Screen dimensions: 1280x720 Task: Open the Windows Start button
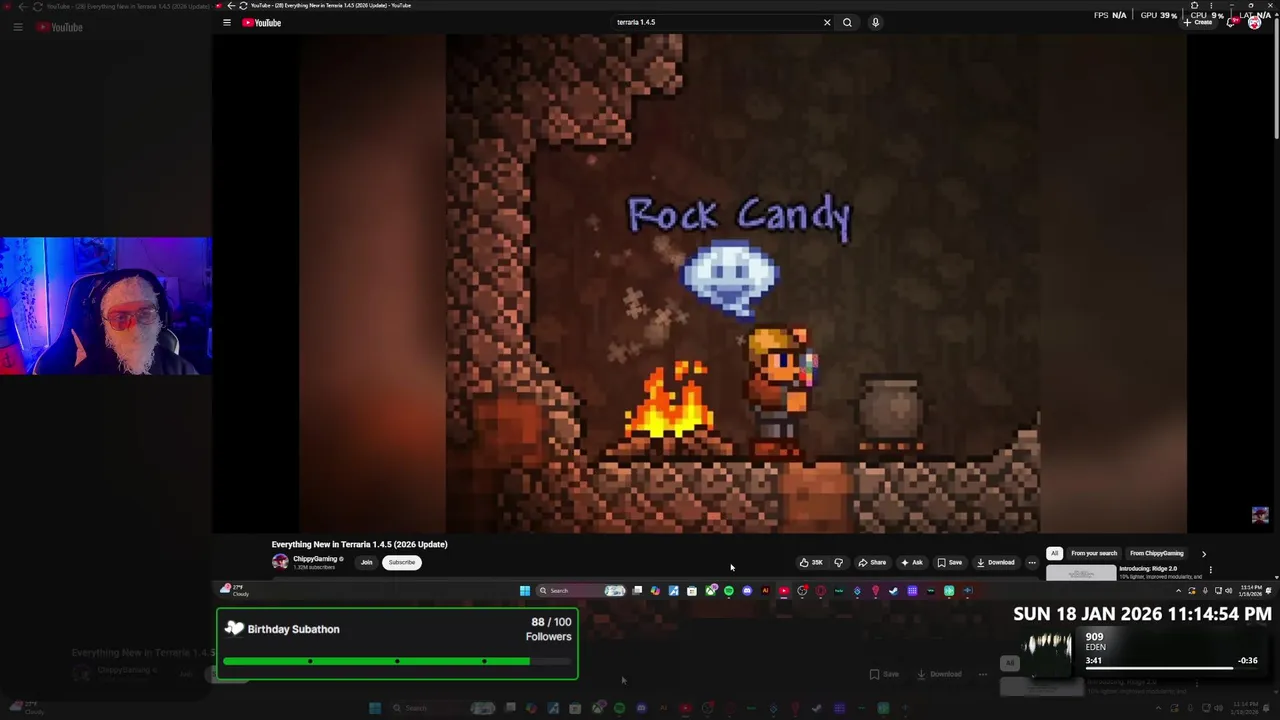(525, 591)
